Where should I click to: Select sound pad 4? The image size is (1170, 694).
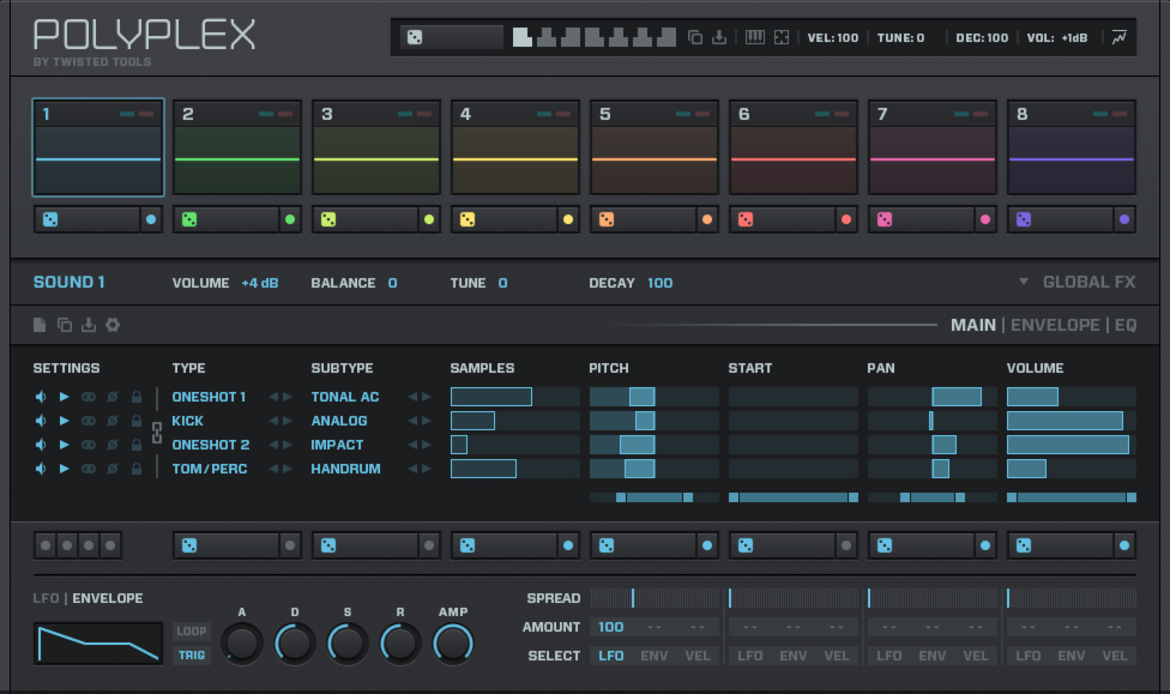pos(516,148)
